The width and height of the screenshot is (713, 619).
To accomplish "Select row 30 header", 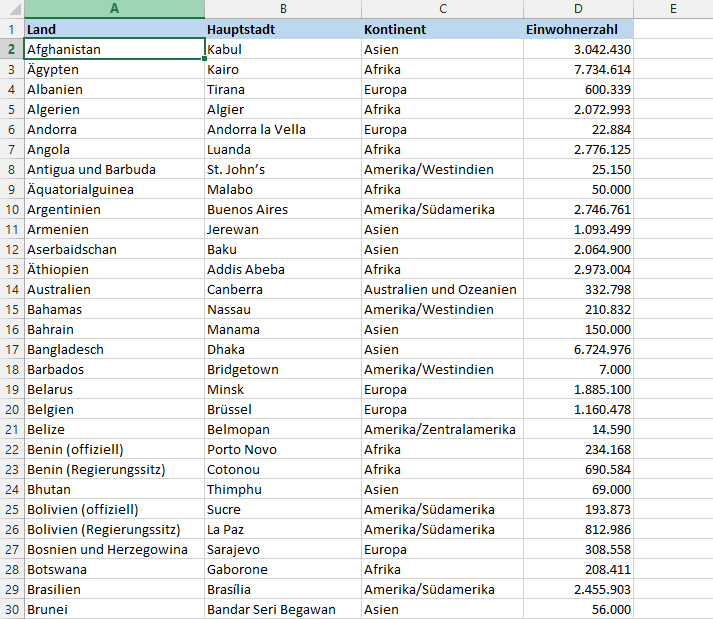I will (x=12, y=609).
